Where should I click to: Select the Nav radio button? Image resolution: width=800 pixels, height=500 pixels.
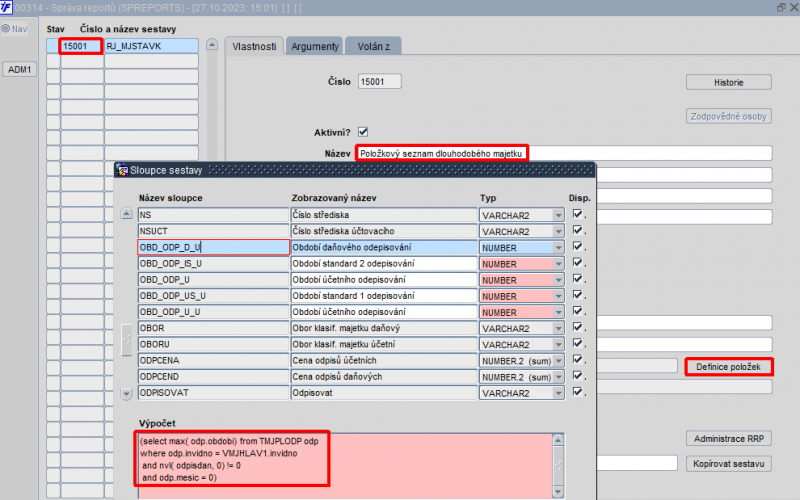point(6,29)
